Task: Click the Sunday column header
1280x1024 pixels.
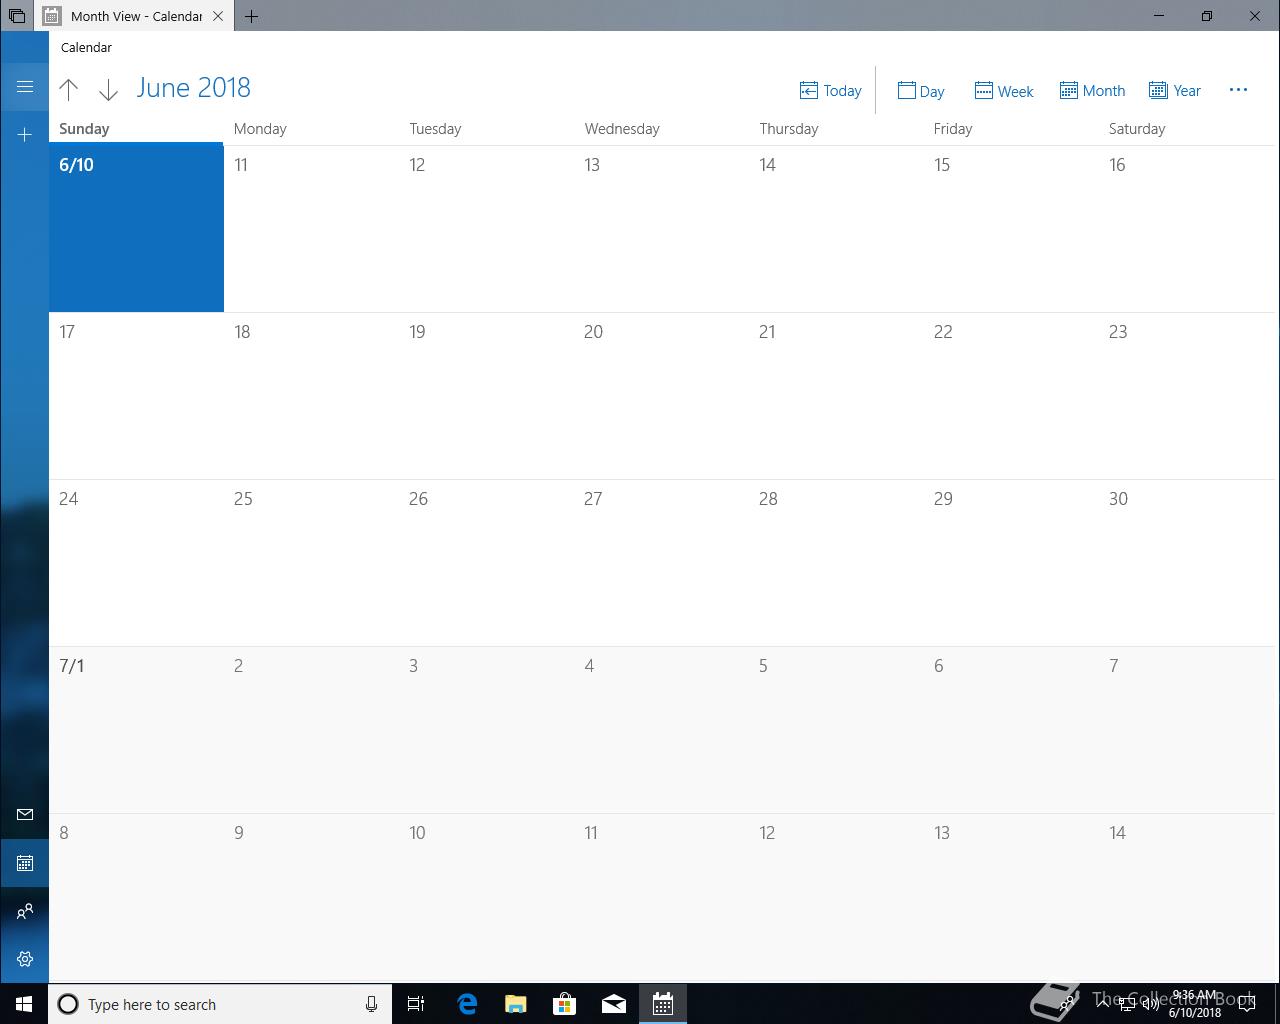Action: click(84, 129)
